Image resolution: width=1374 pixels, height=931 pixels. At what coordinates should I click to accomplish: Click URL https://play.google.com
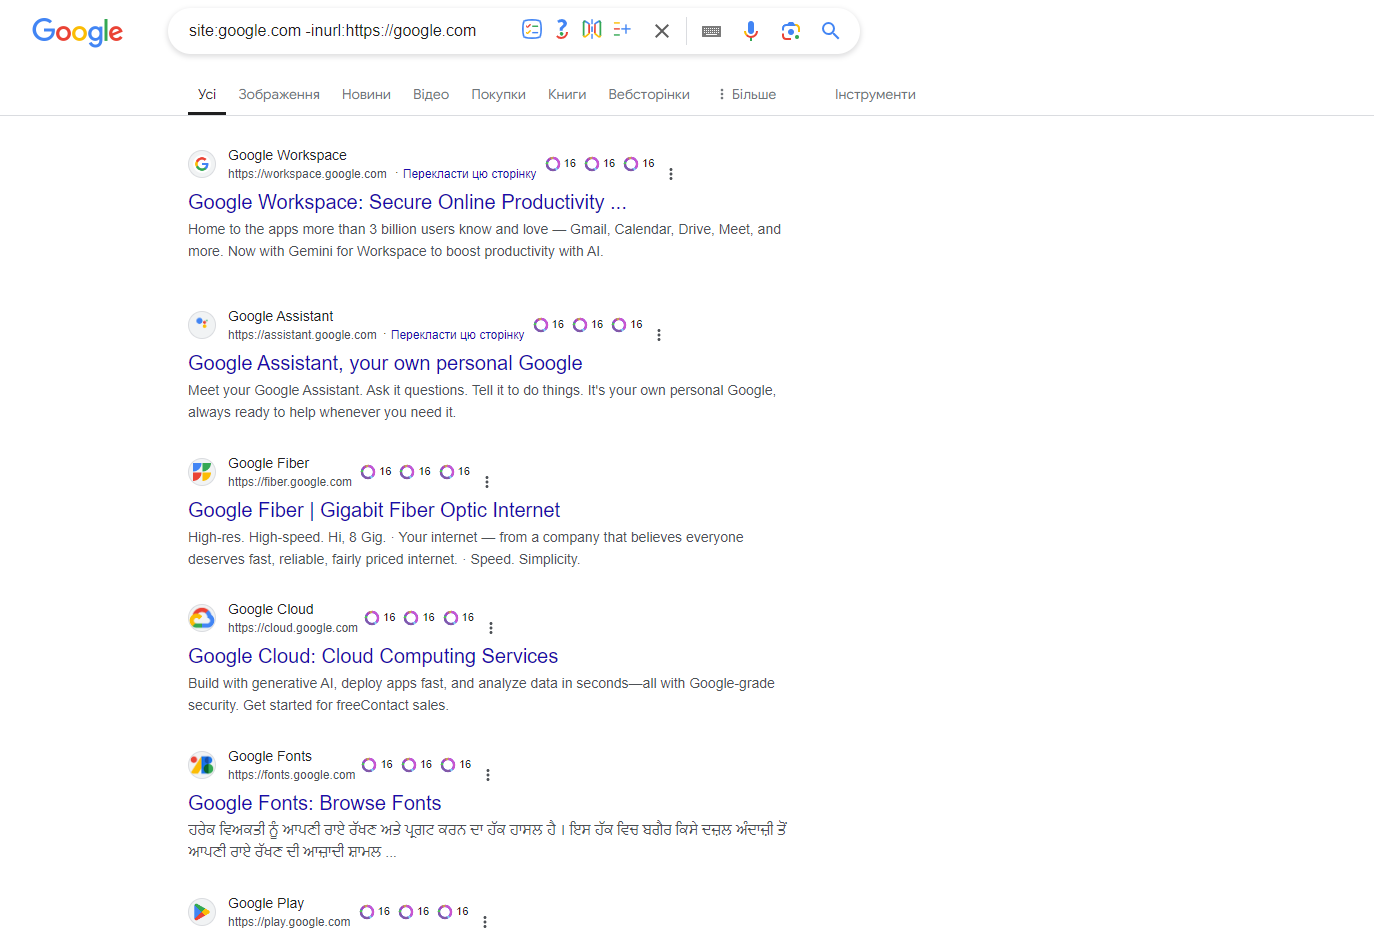[x=289, y=922]
